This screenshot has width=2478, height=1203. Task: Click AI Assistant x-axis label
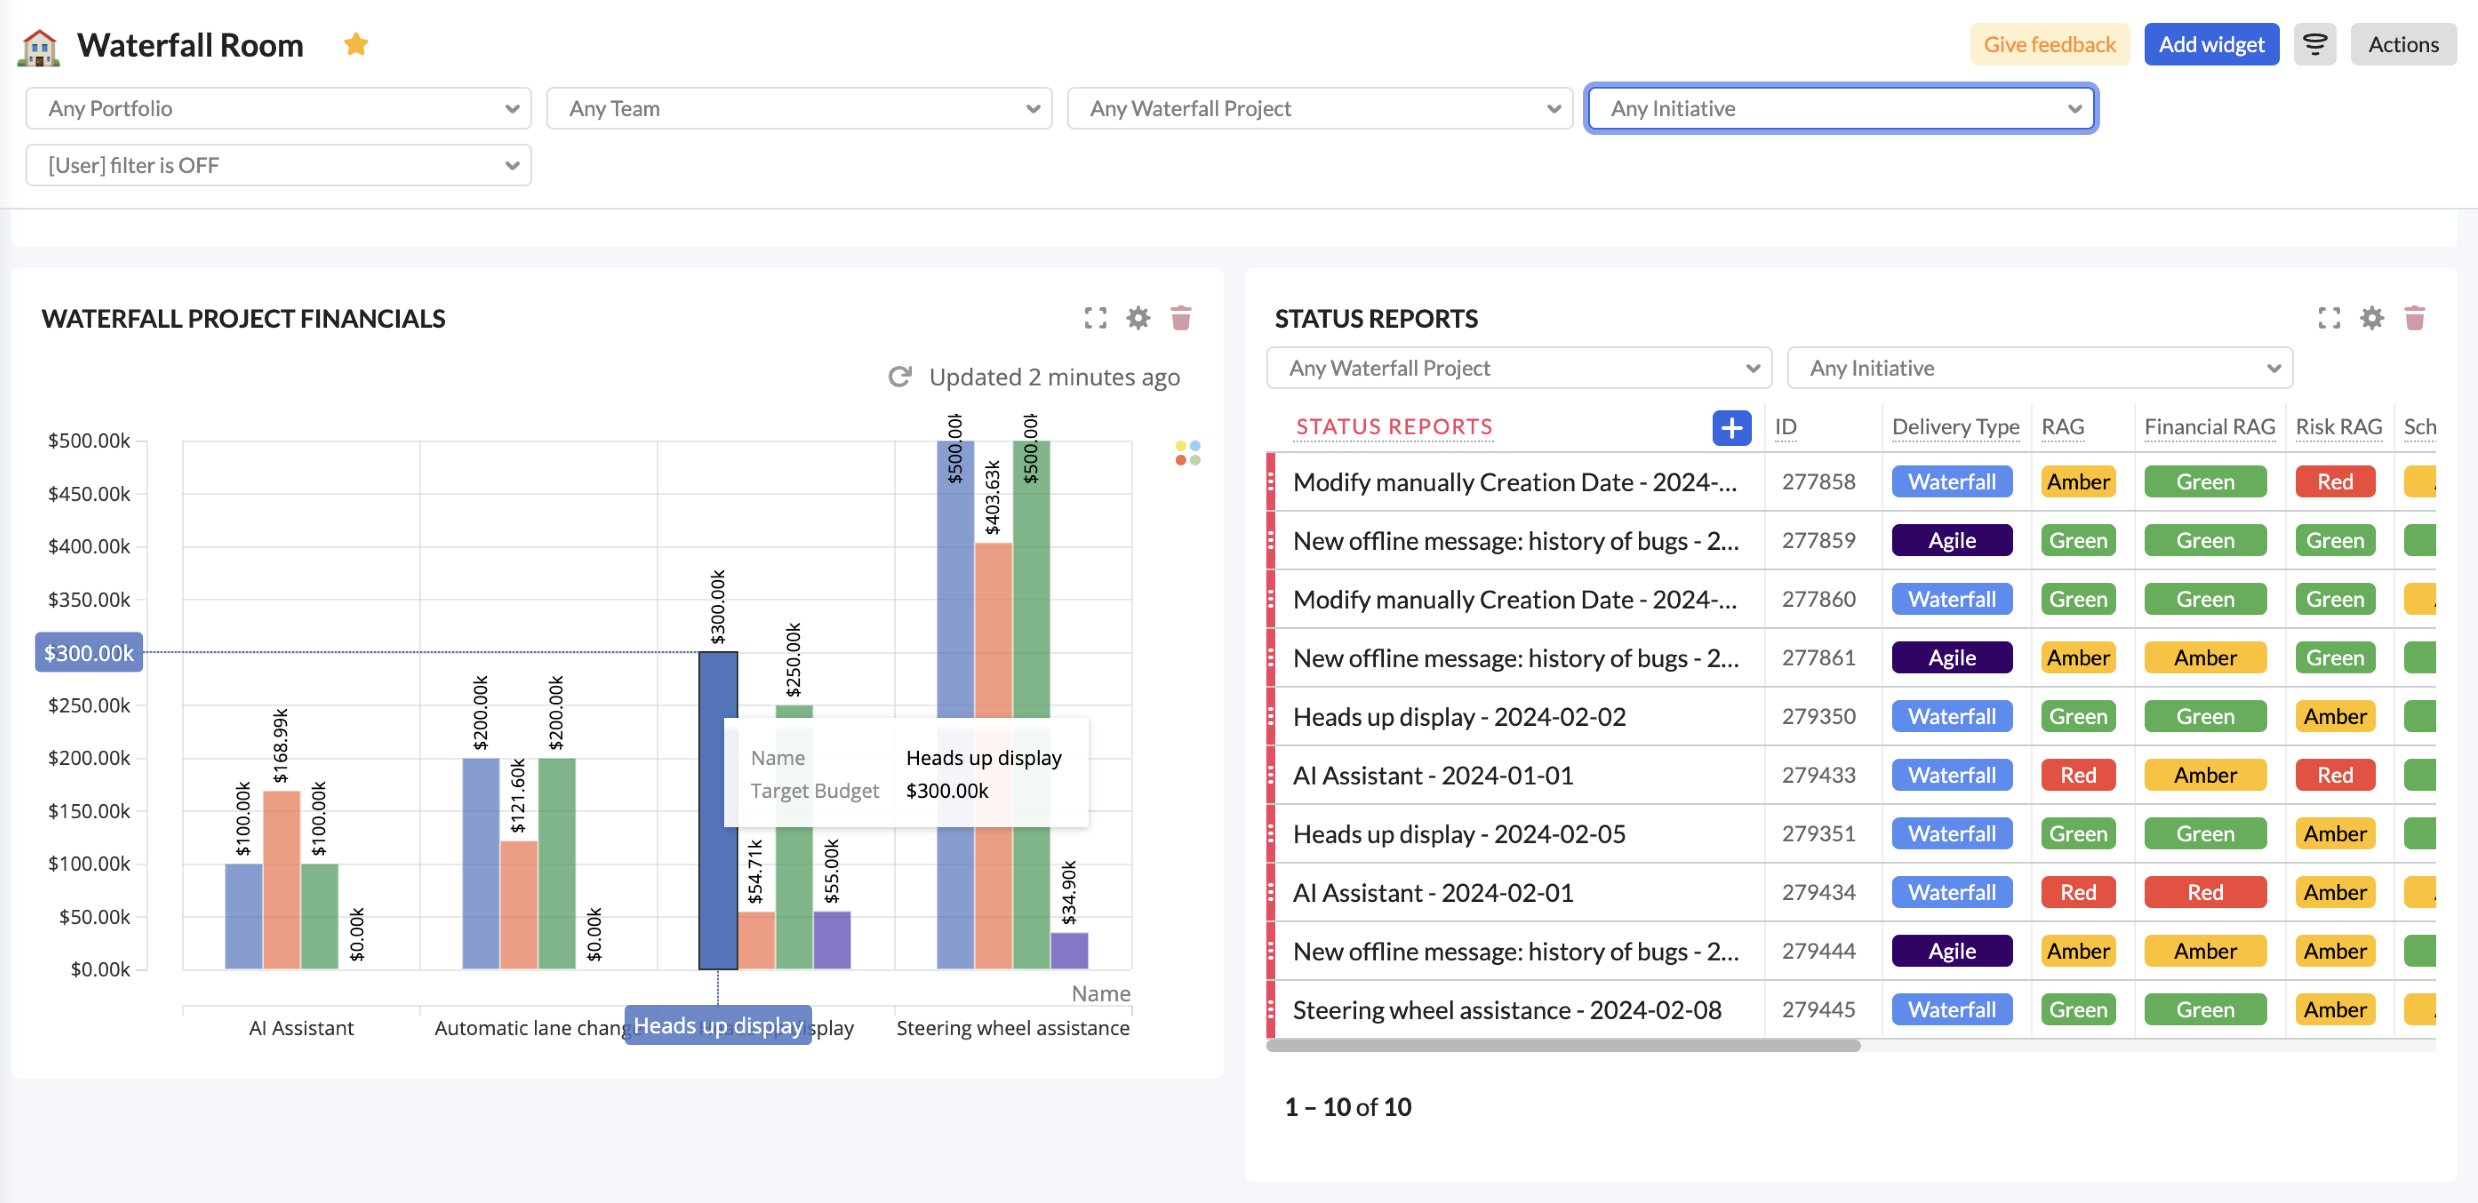pyautogui.click(x=301, y=1028)
